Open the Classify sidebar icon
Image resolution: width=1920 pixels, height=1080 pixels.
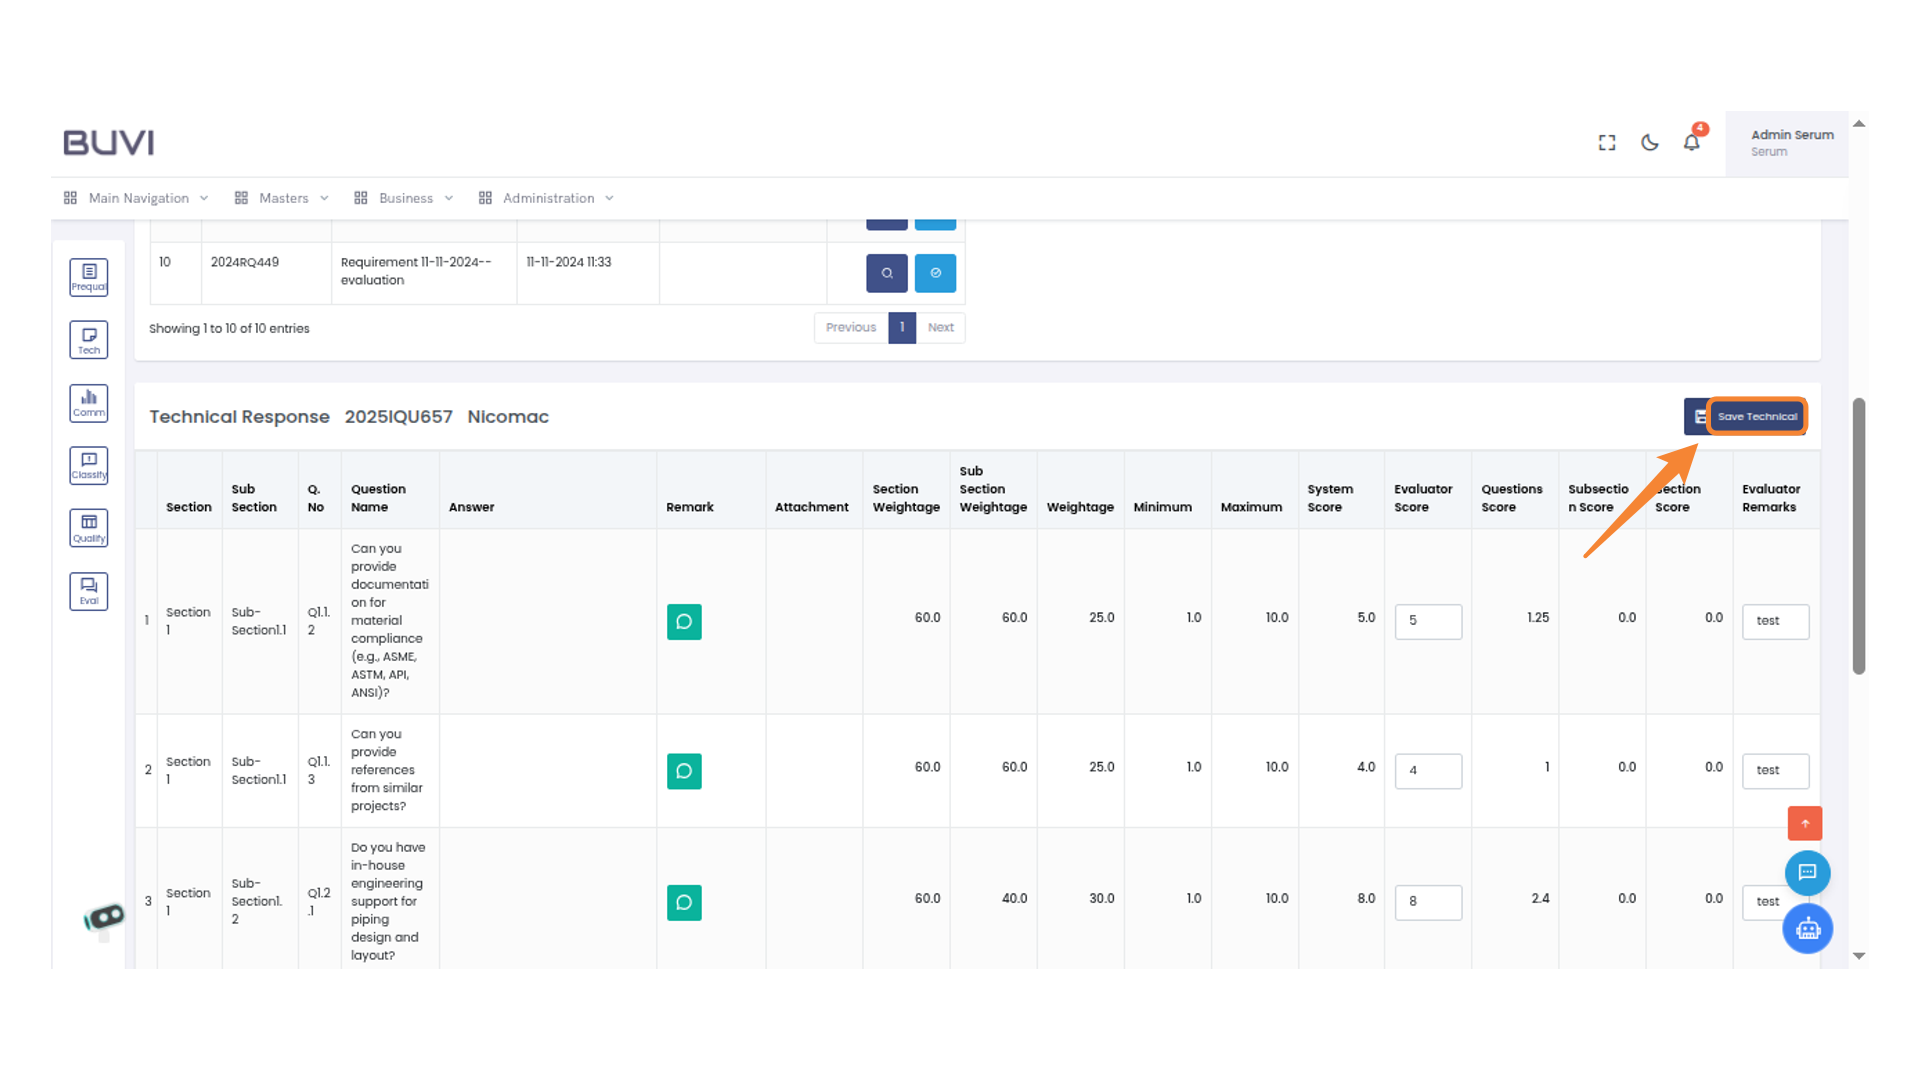point(88,465)
